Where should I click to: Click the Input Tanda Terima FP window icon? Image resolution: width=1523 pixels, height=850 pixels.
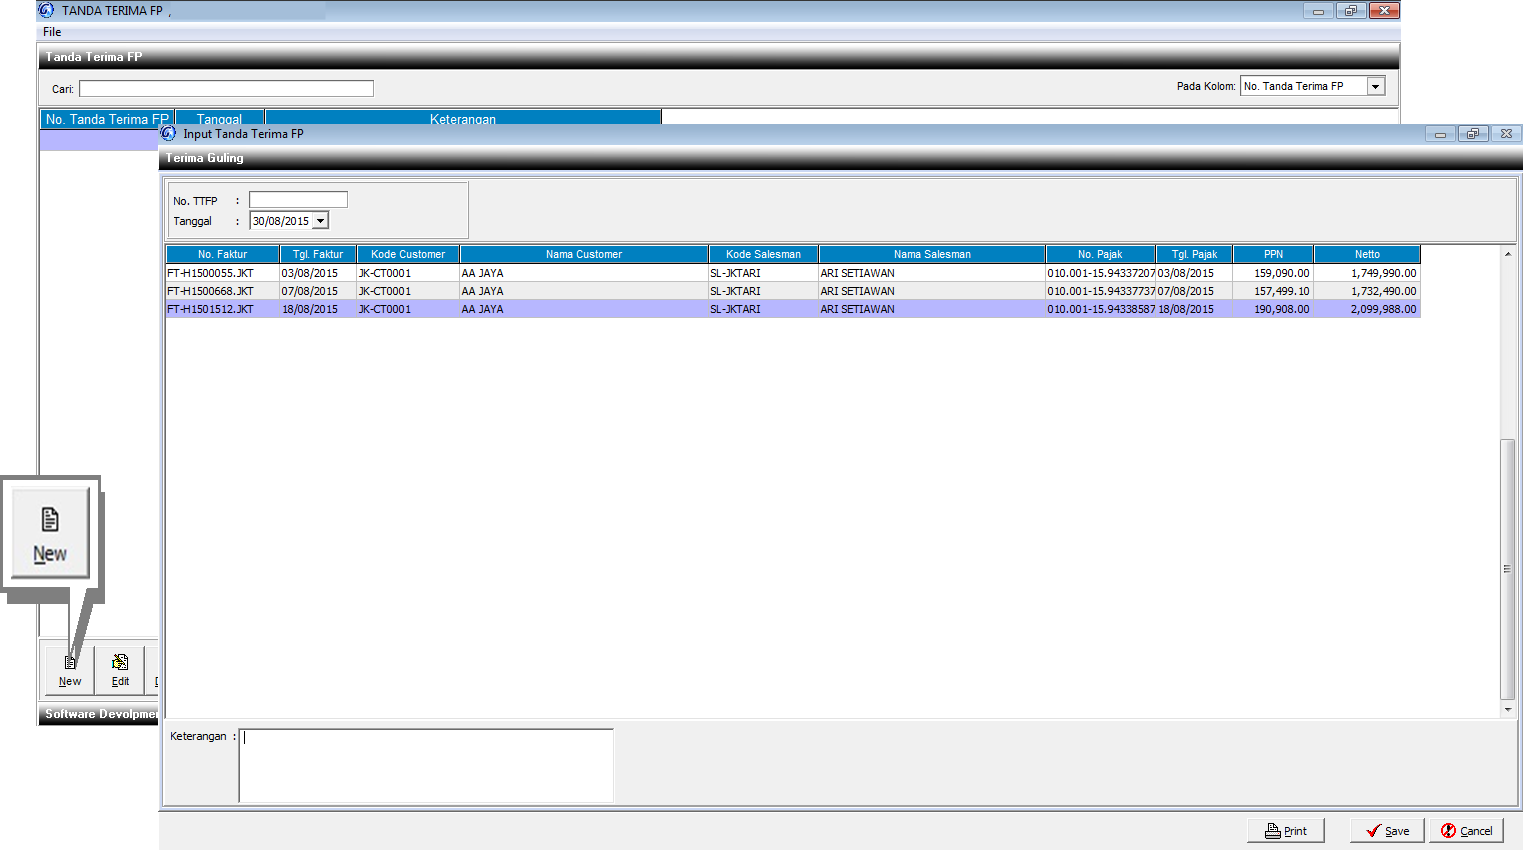tap(168, 133)
